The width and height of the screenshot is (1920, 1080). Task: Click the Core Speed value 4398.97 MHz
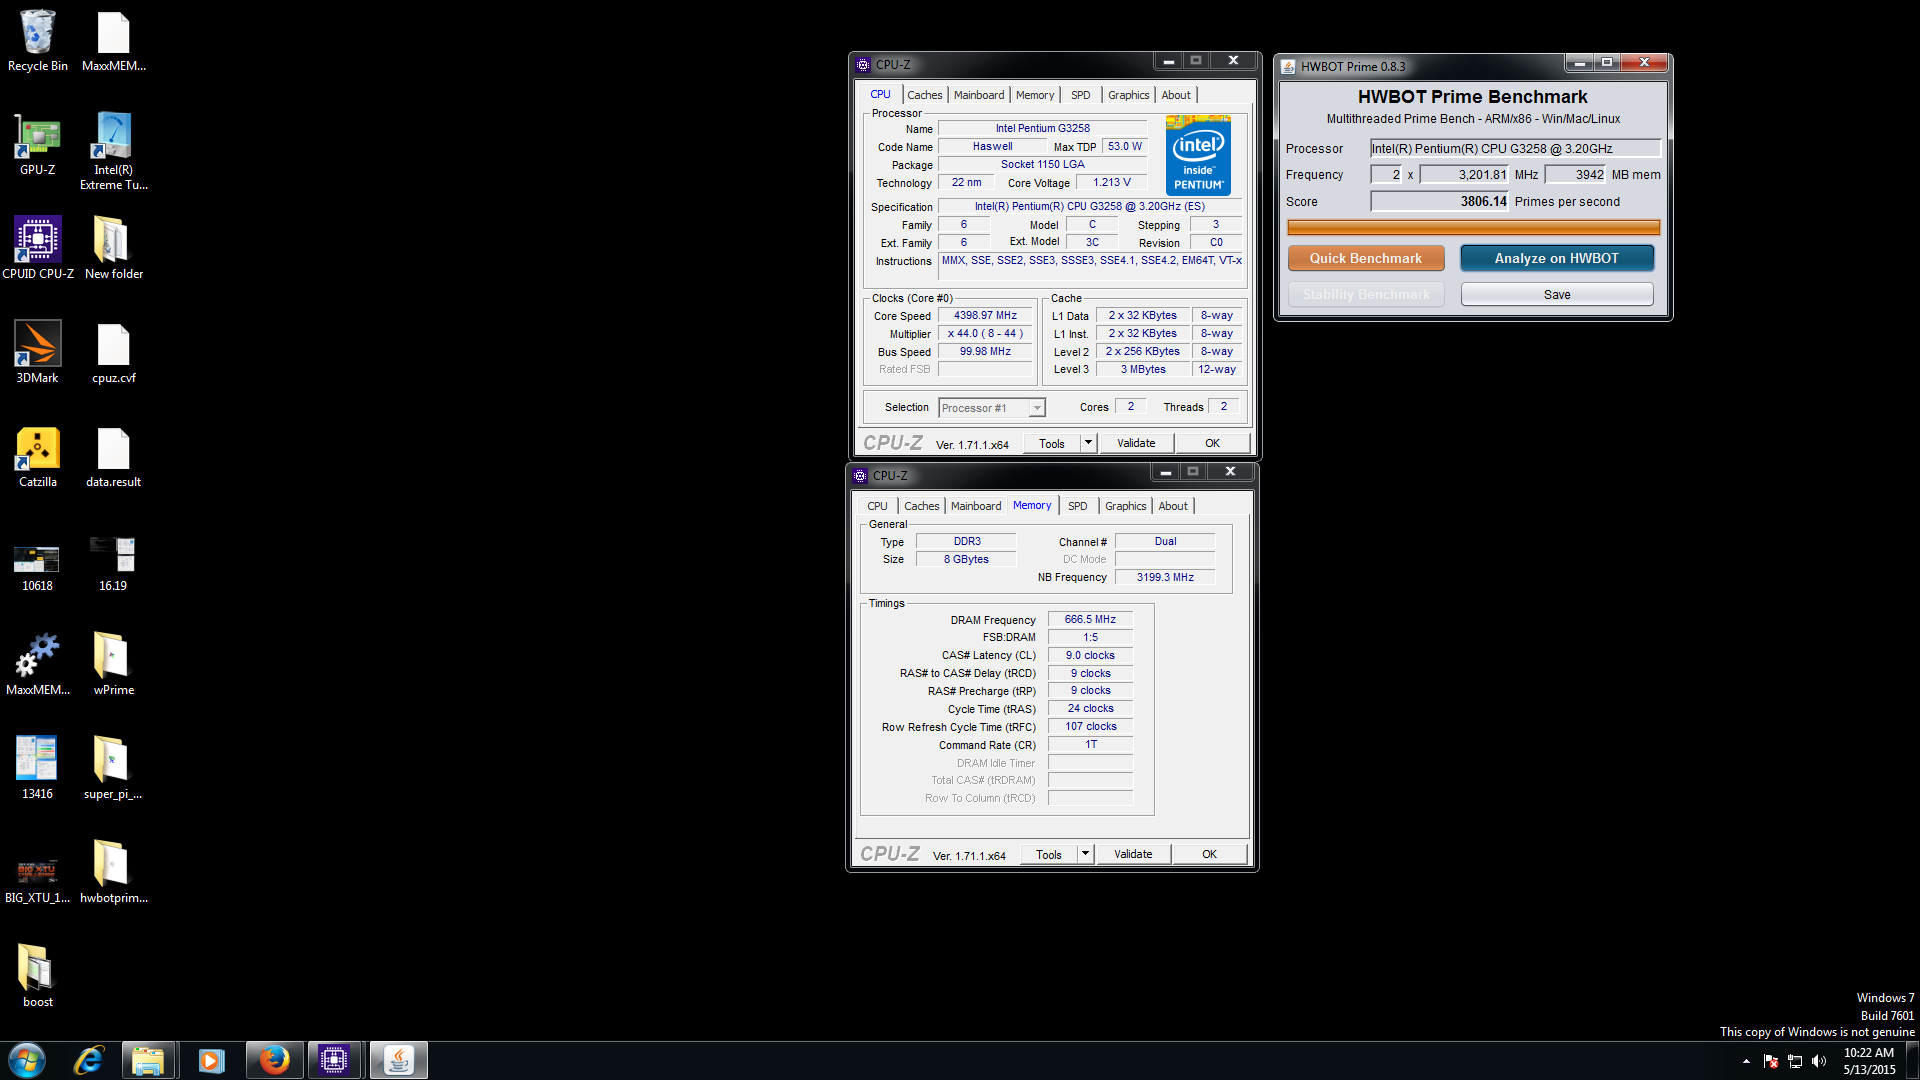985,315
